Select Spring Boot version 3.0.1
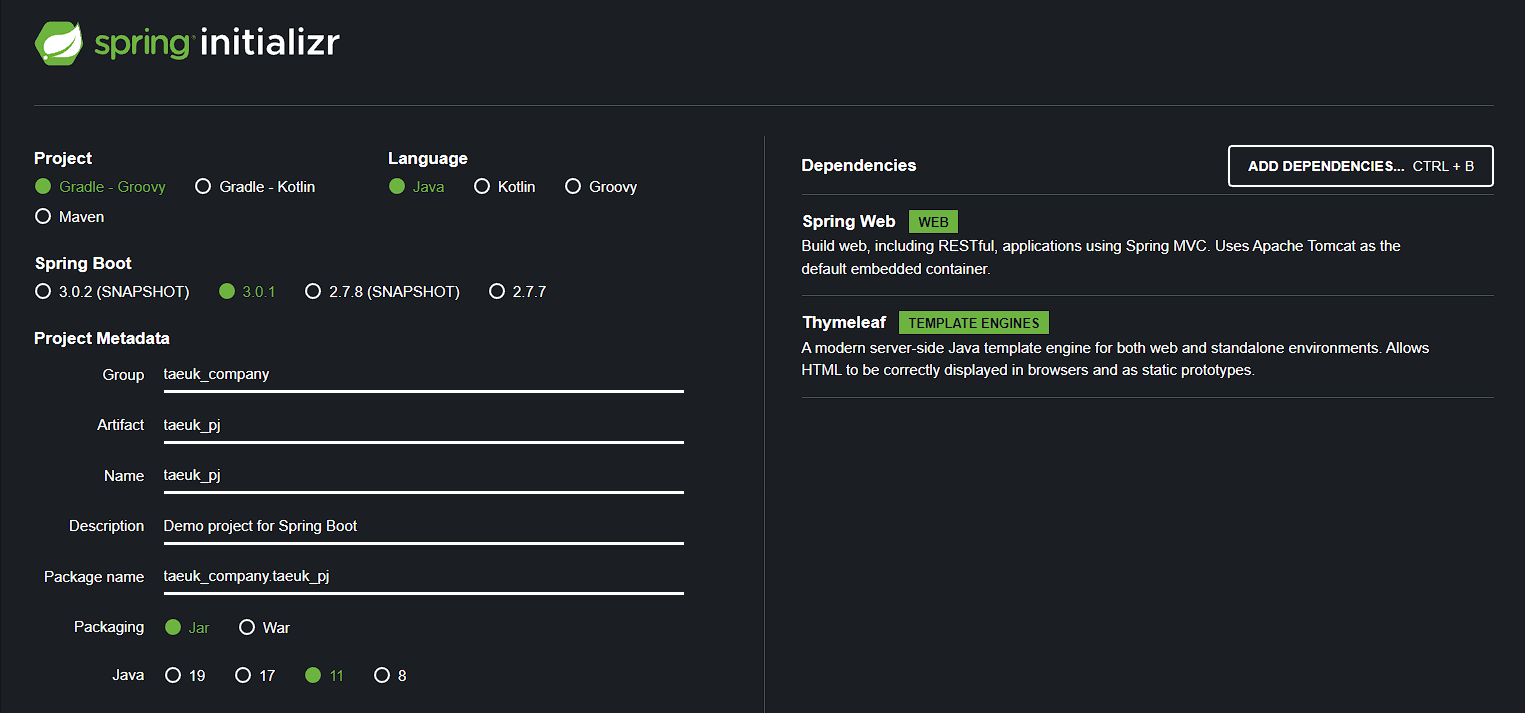 tap(247, 292)
